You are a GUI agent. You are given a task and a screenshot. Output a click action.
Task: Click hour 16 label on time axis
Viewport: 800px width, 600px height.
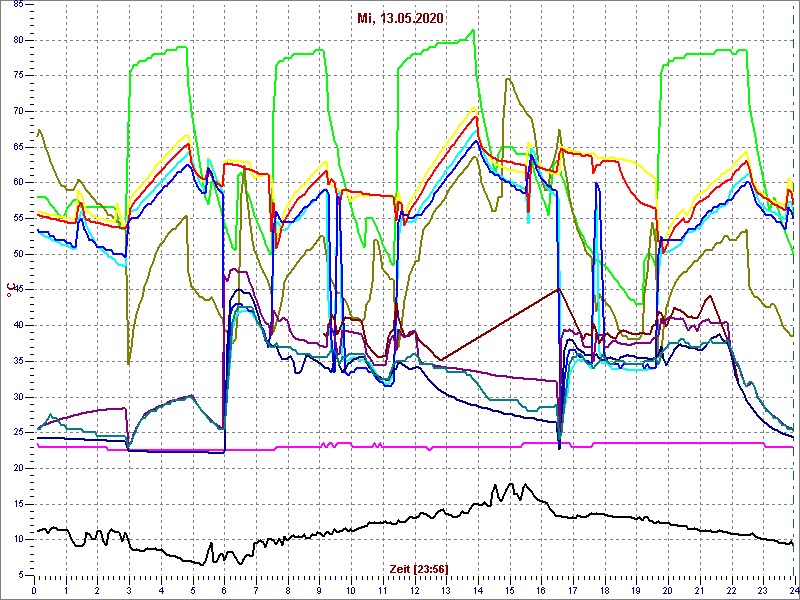click(x=541, y=589)
